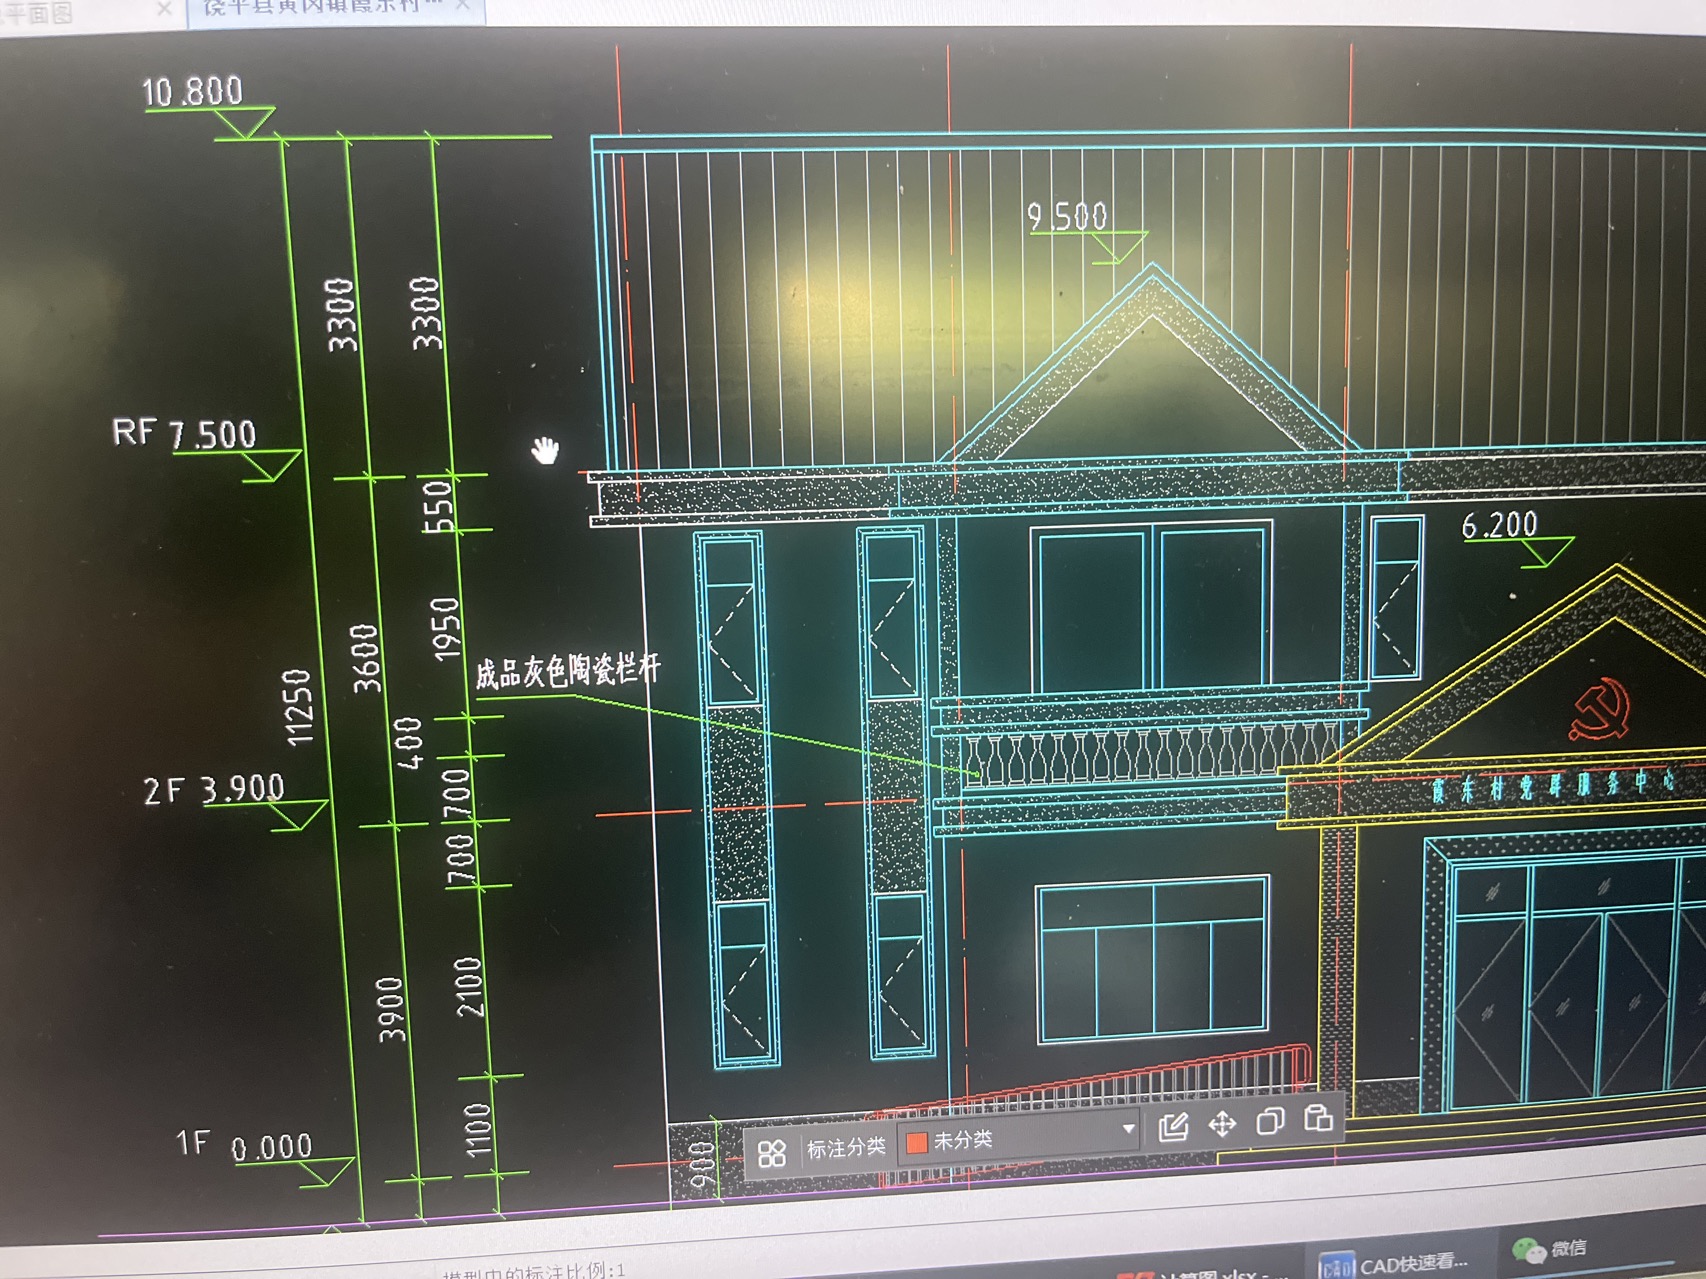Click the edit annotation pencil icon
1706x1279 pixels.
pyautogui.click(x=1173, y=1127)
